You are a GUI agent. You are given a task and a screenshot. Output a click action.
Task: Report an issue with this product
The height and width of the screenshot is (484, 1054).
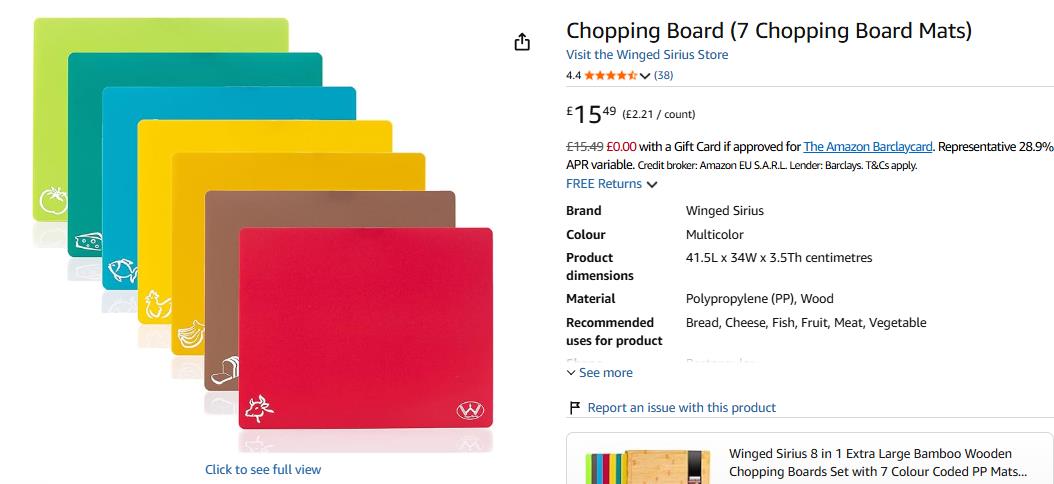click(x=682, y=407)
